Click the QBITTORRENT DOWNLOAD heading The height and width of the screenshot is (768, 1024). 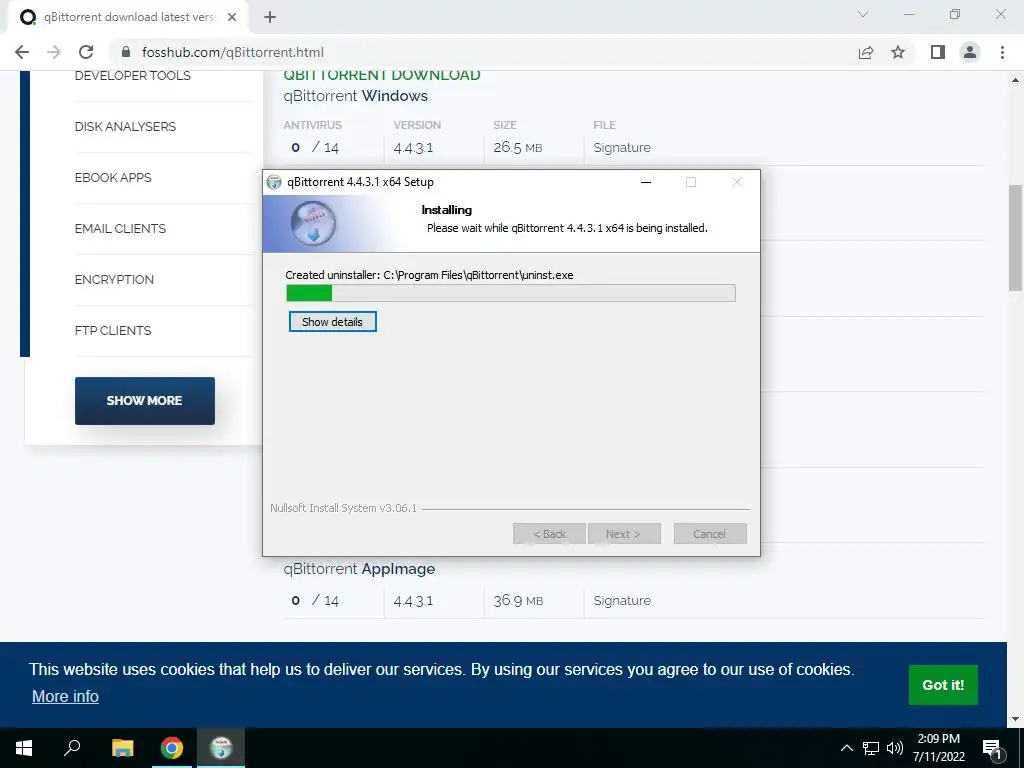[382, 75]
